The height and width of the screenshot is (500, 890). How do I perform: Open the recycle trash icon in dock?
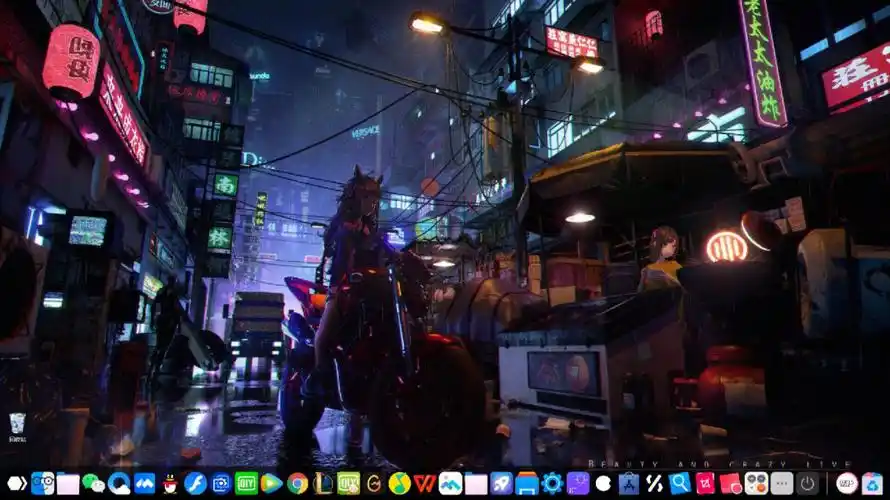pyautogui.click(x=873, y=483)
